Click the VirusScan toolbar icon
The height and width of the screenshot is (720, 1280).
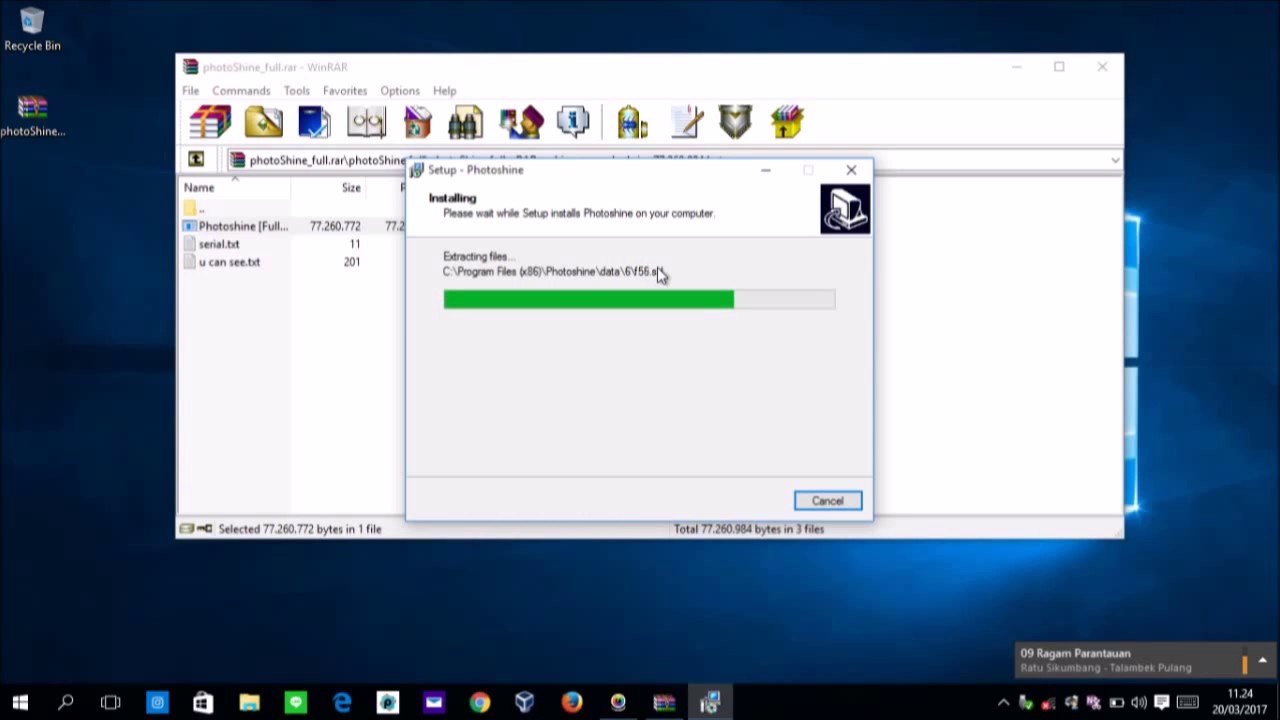tap(632, 122)
